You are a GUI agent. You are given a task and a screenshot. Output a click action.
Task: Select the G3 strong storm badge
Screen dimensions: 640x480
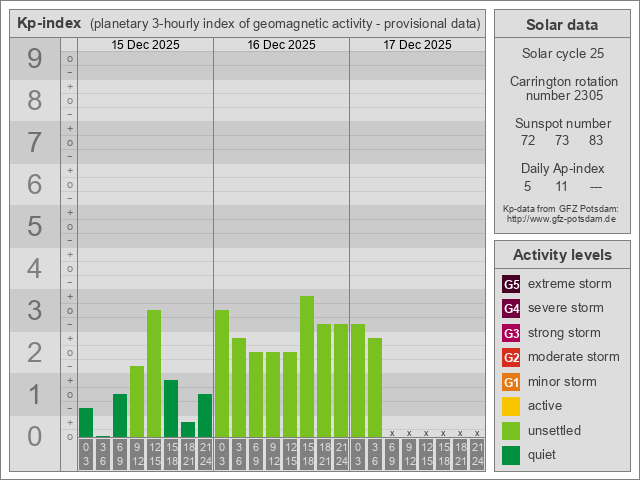pyautogui.click(x=511, y=333)
